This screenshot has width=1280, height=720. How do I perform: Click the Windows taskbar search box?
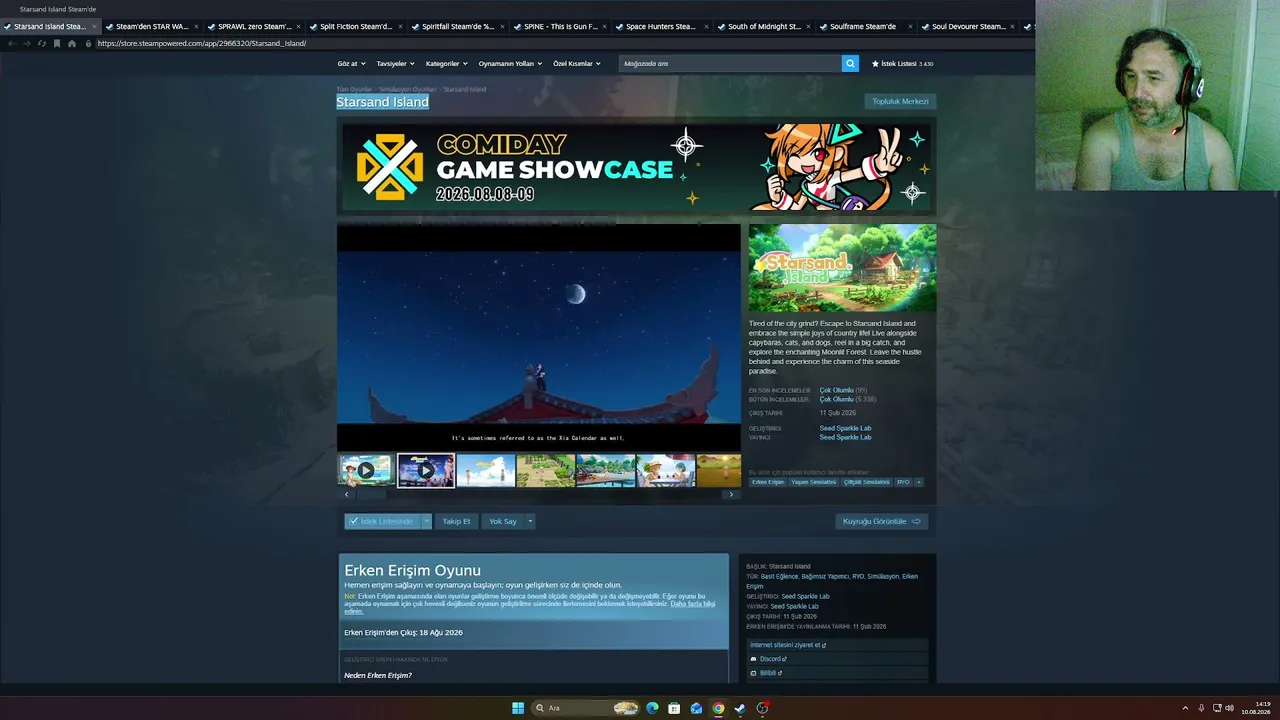[586, 708]
